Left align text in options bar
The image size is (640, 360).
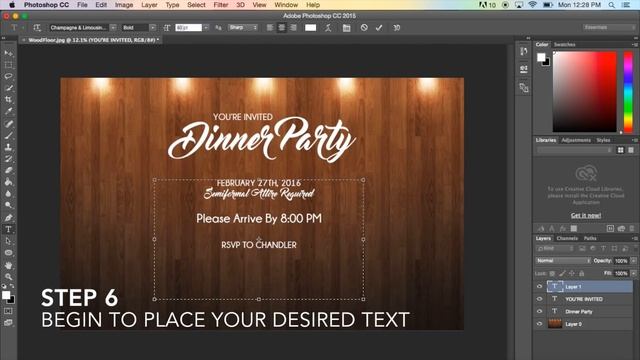tap(270, 28)
